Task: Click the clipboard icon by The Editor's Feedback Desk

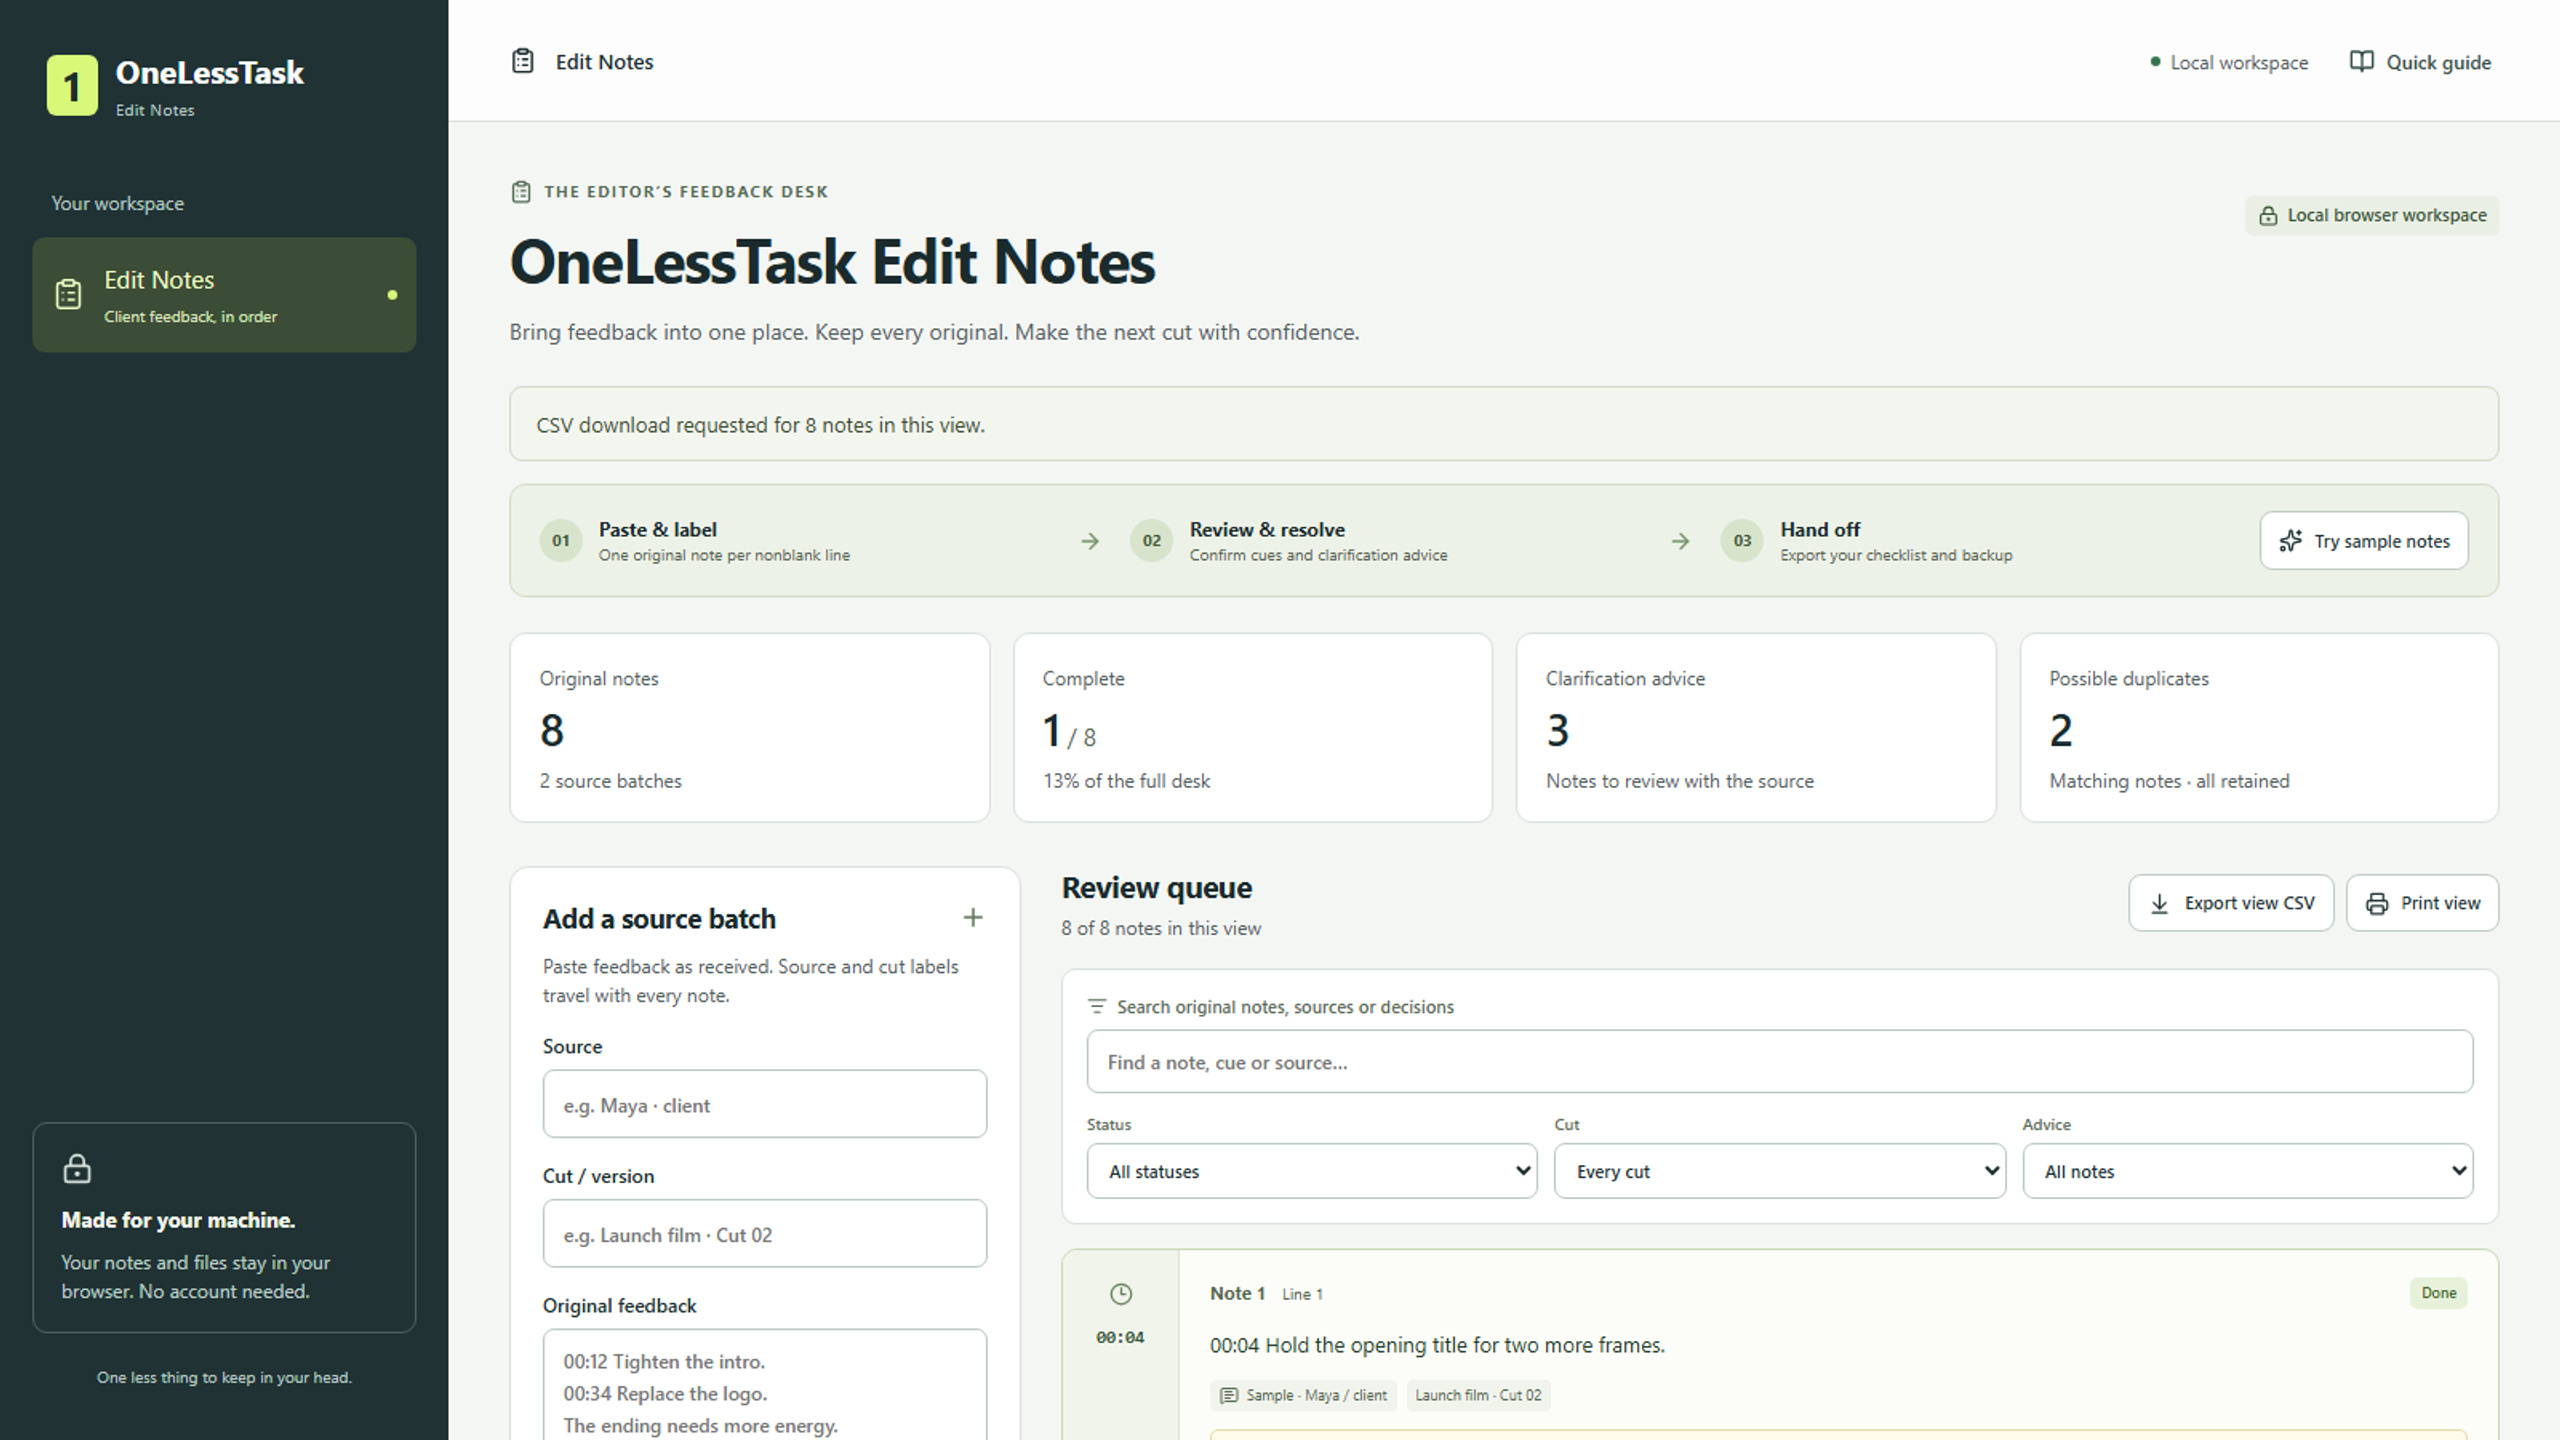Action: pyautogui.click(x=521, y=192)
